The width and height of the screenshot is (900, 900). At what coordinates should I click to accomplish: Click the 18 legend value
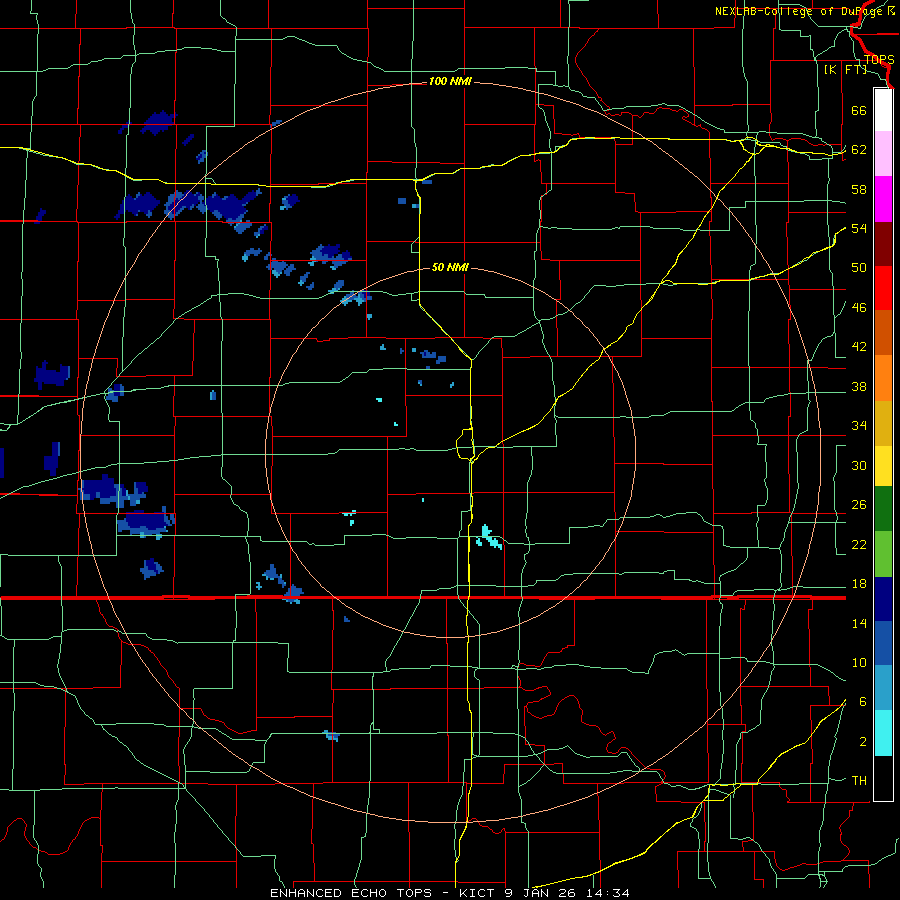(859, 584)
